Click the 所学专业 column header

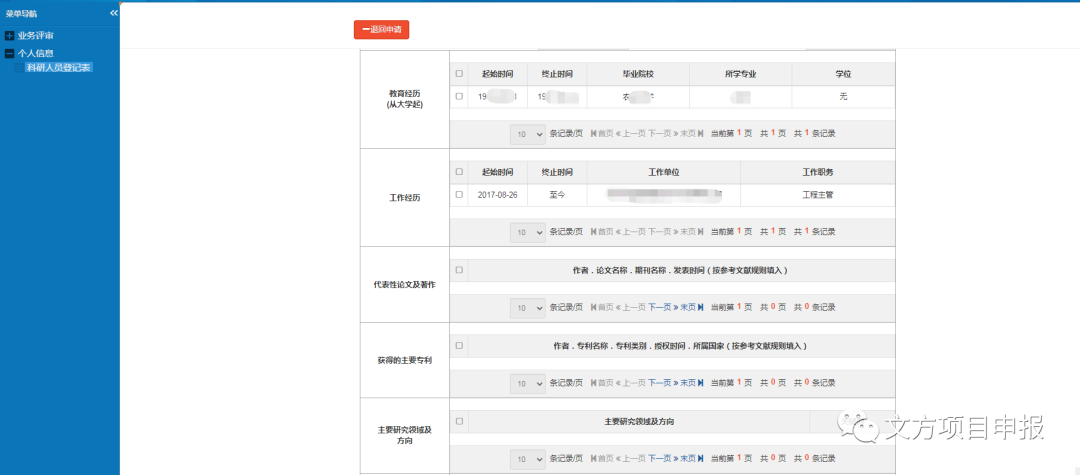(740, 74)
